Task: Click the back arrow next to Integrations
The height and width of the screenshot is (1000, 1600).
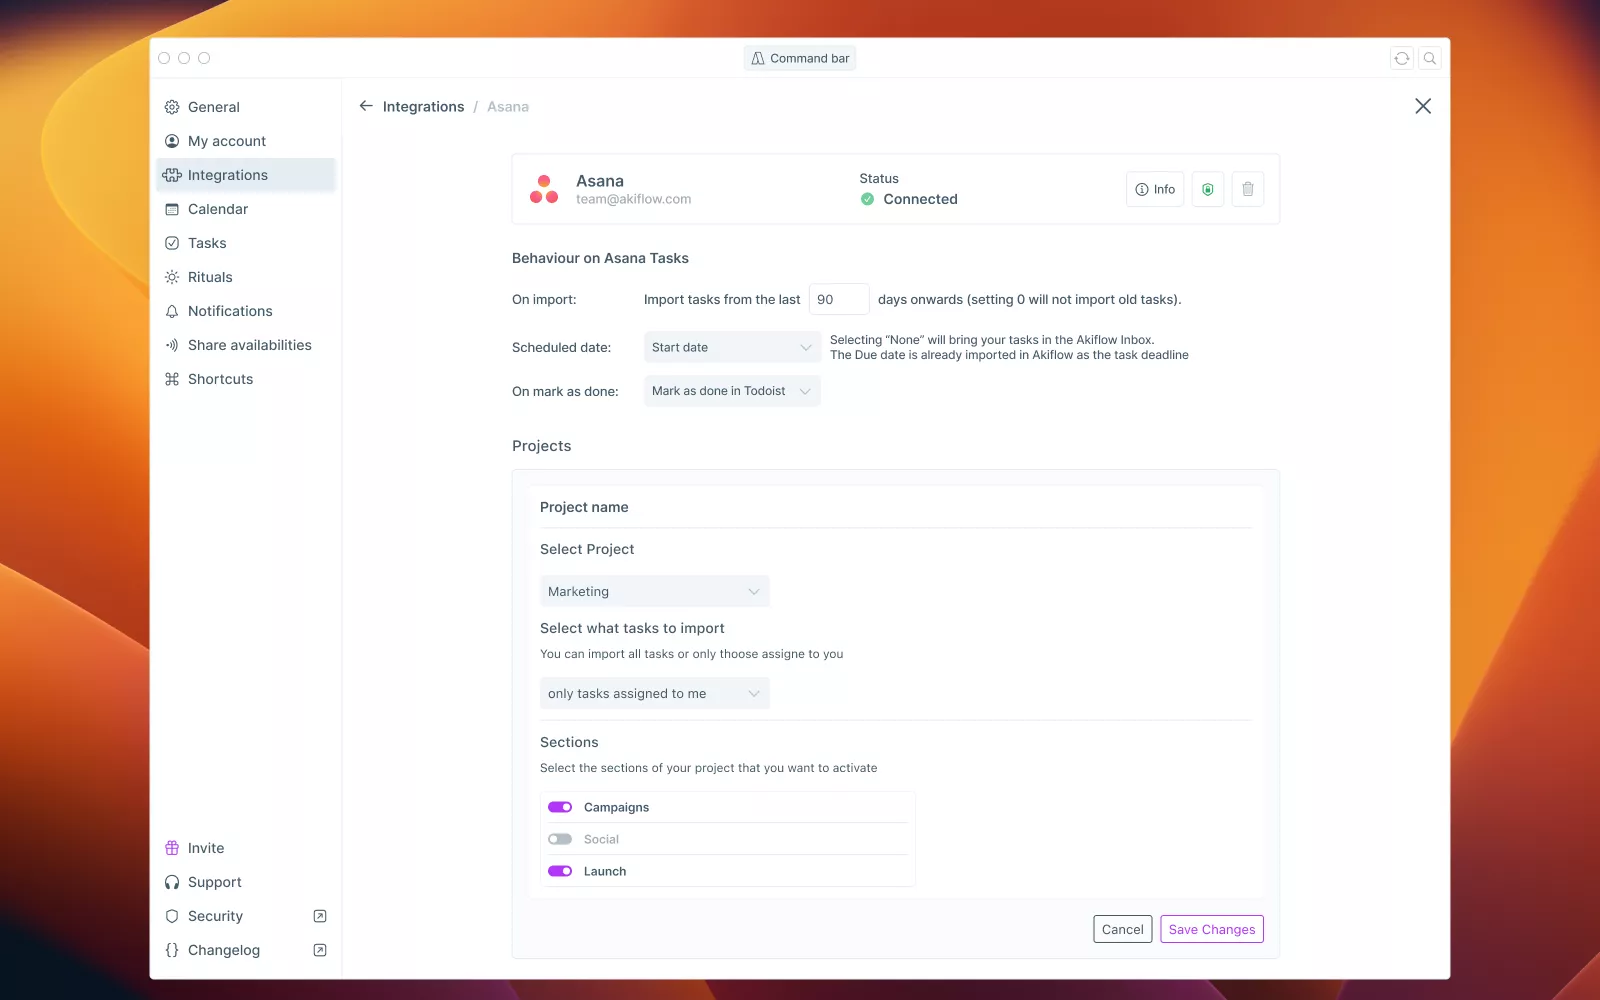Action: coord(366,106)
